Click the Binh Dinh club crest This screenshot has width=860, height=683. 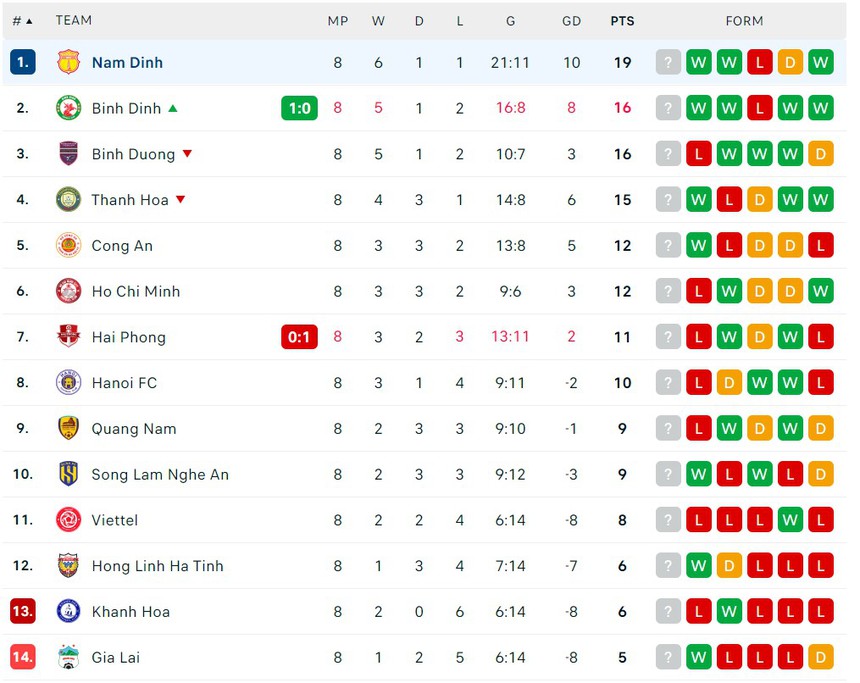[x=68, y=108]
